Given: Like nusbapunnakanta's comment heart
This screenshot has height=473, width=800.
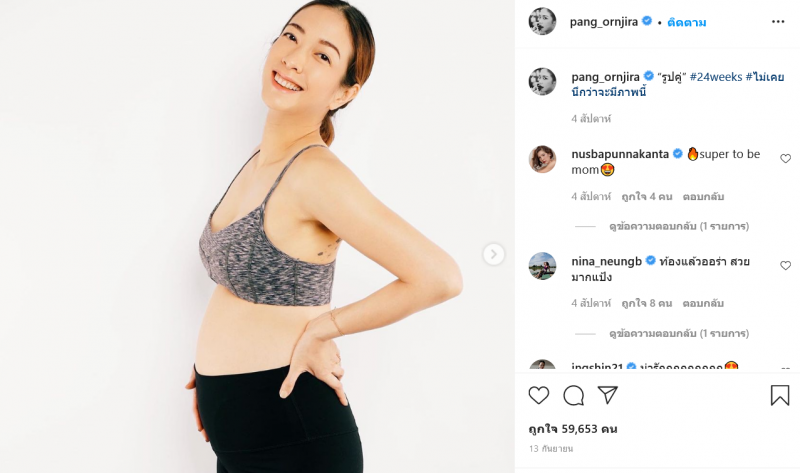Looking at the screenshot, I should coord(785,159).
